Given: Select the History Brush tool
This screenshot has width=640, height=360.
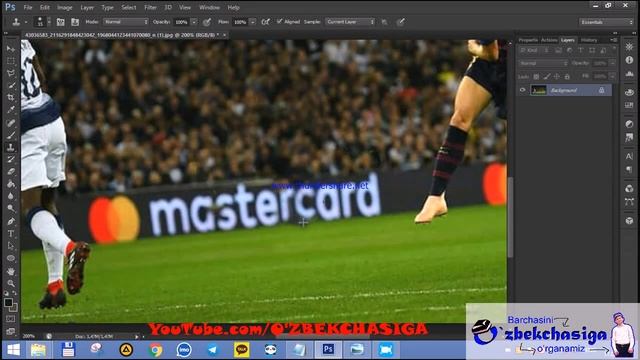Looking at the screenshot, I should tap(11, 159).
